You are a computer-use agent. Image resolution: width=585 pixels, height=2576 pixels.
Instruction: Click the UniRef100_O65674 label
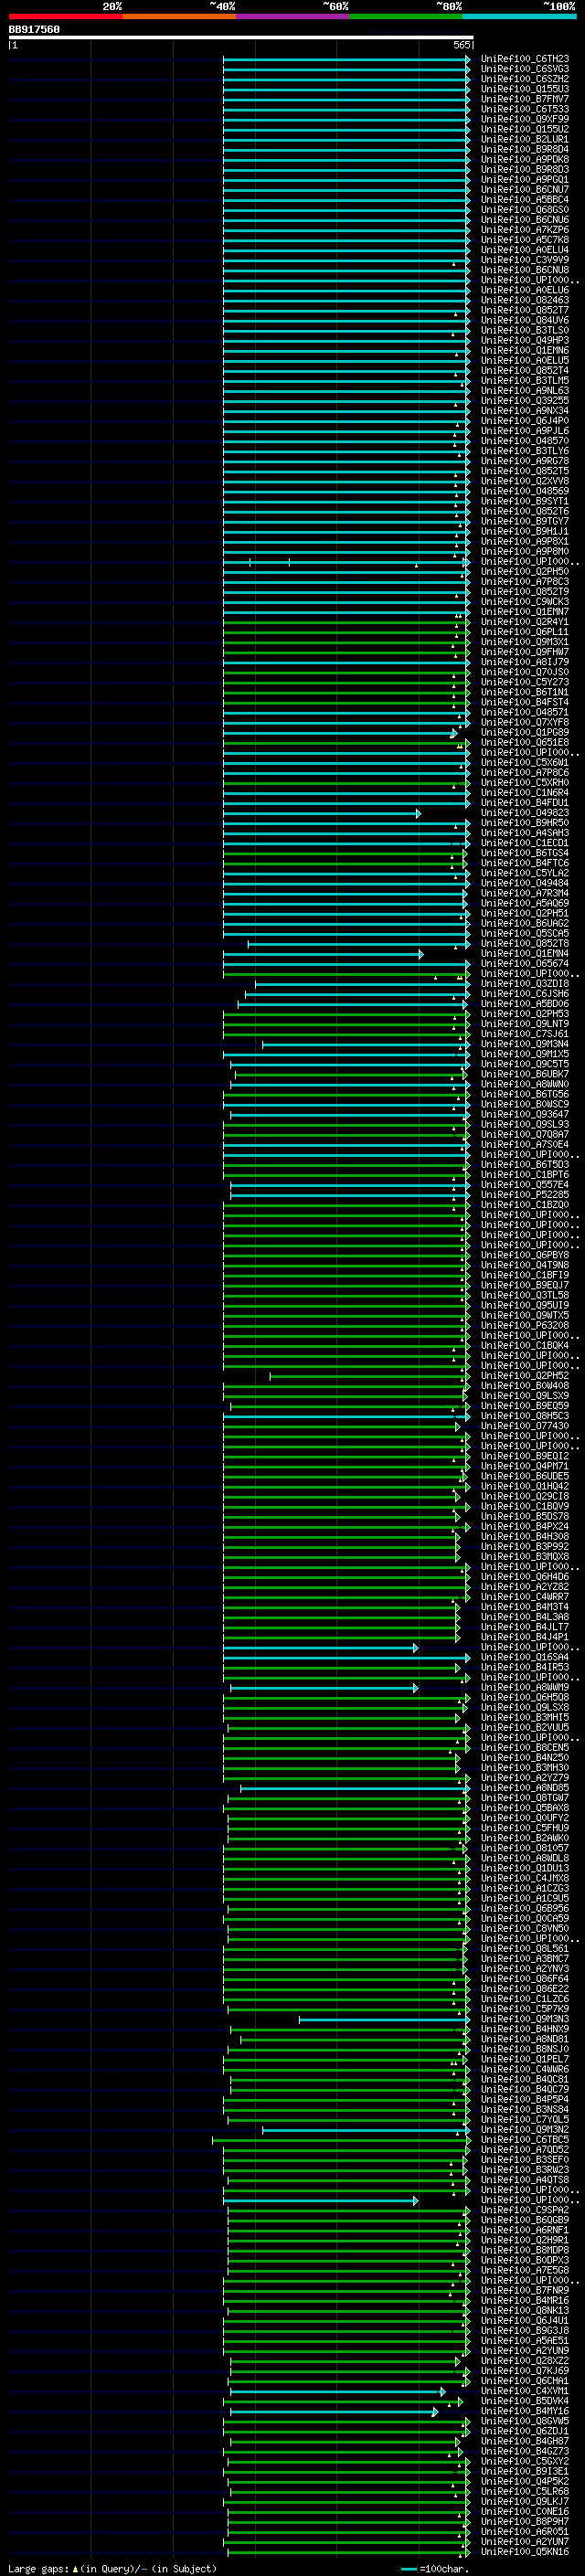pyautogui.click(x=525, y=963)
